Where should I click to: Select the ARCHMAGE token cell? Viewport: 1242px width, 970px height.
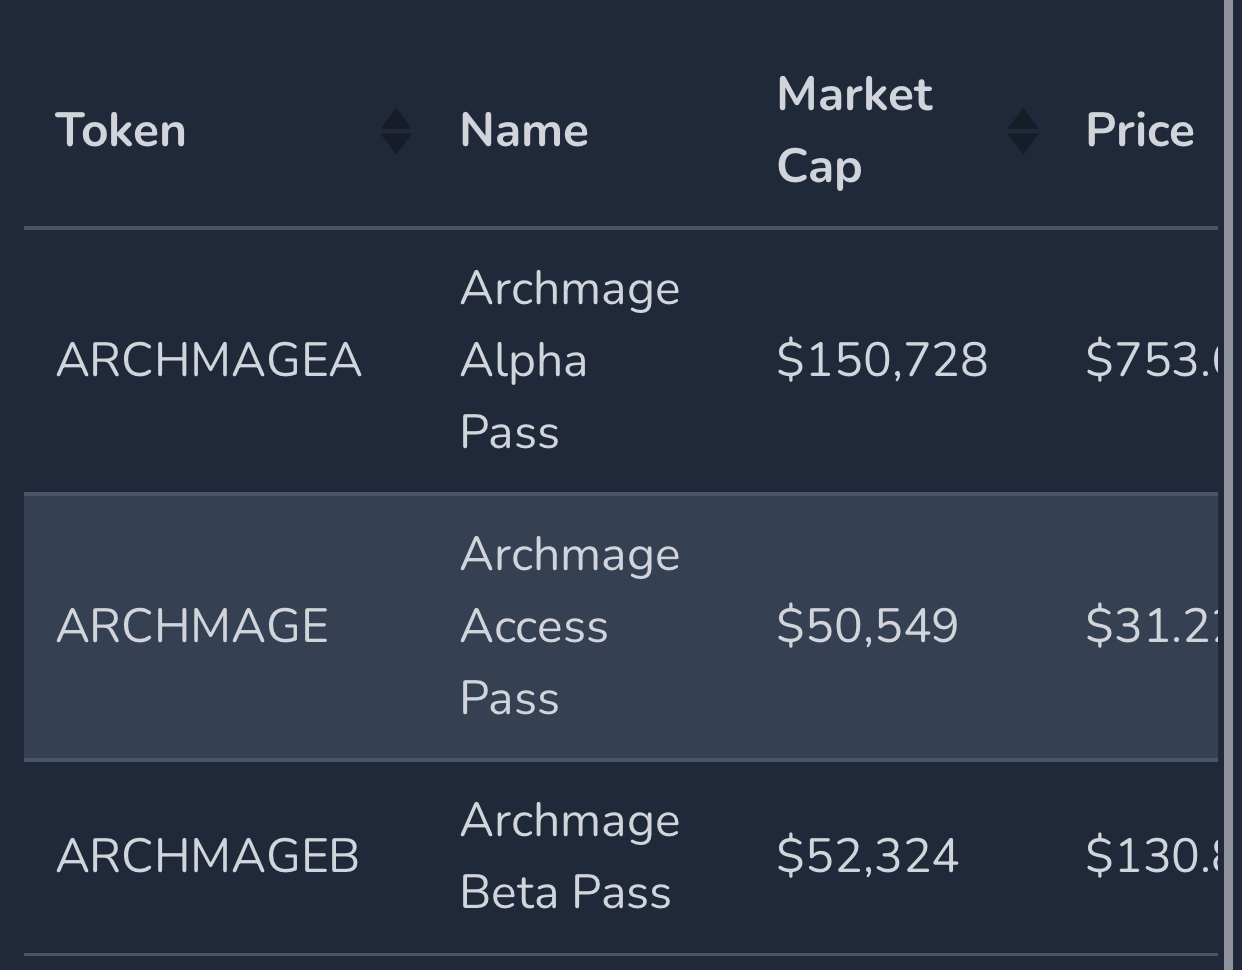coord(192,626)
